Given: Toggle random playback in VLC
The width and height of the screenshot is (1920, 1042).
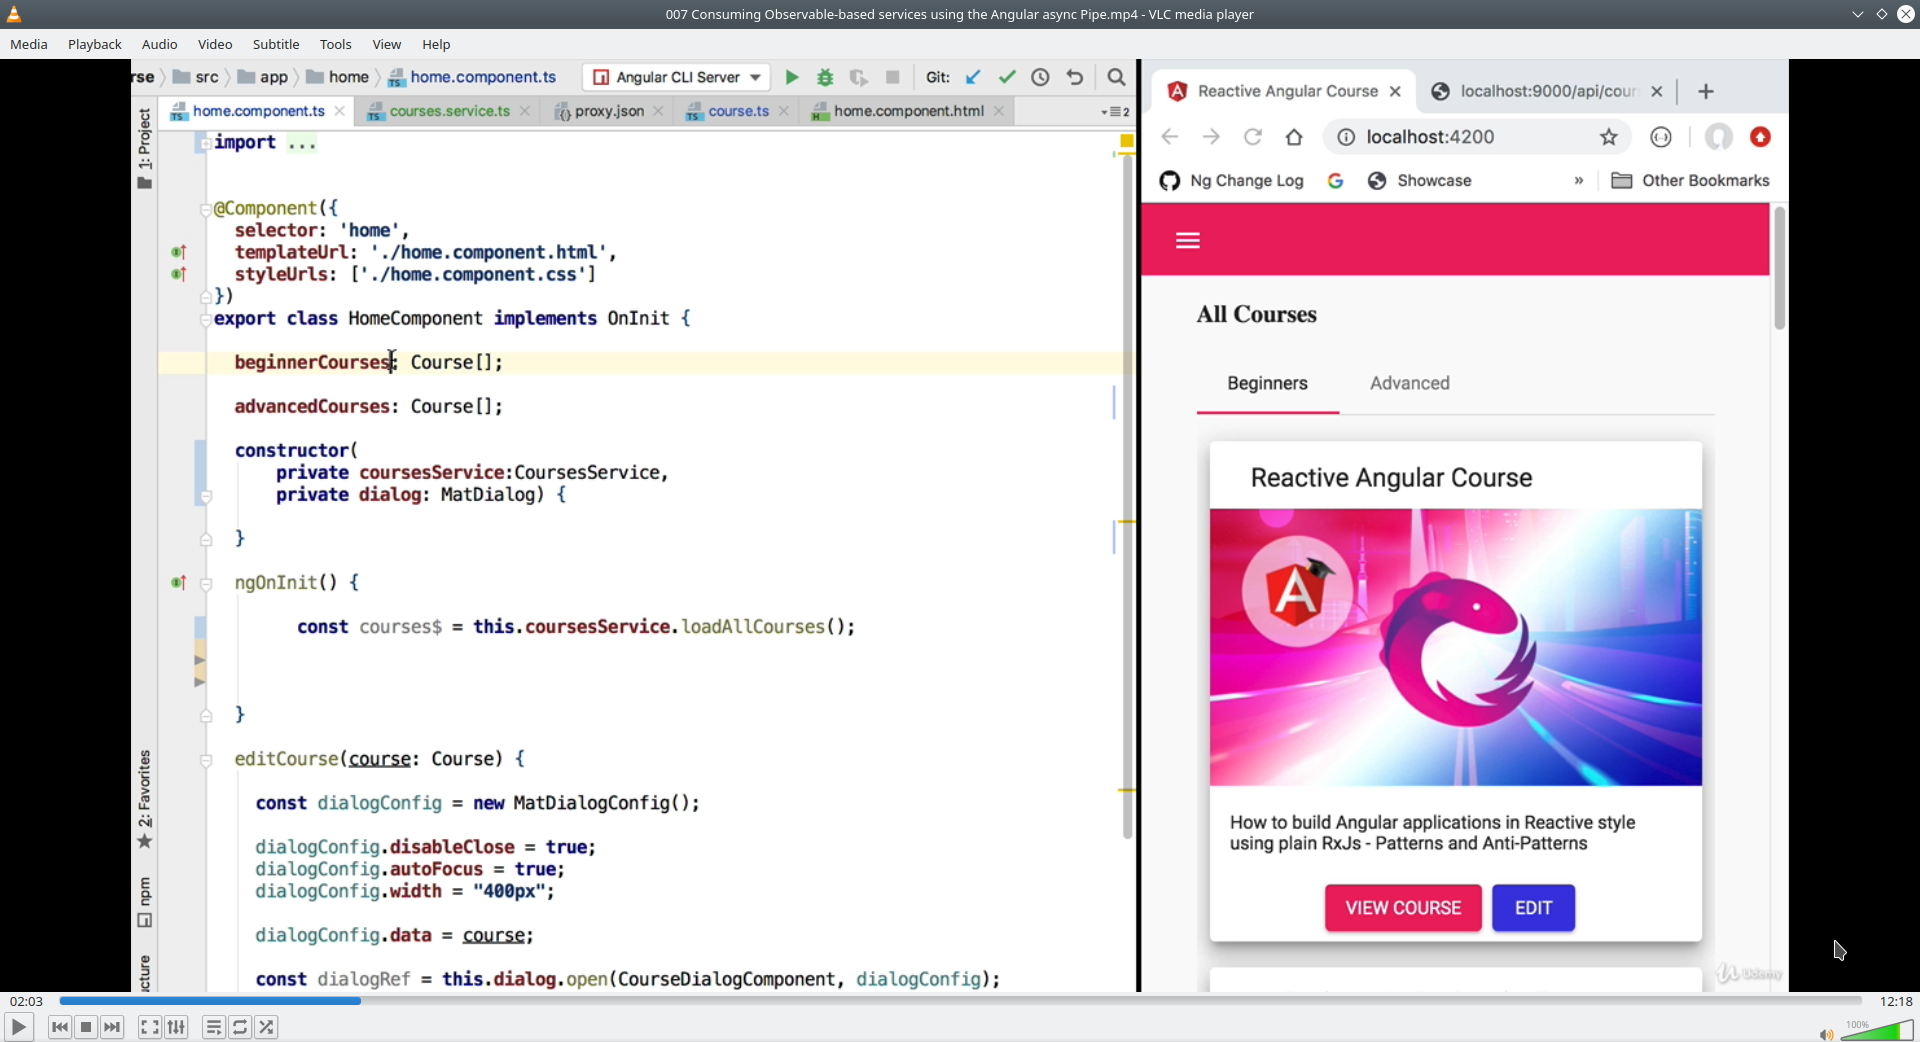Looking at the screenshot, I should click(266, 1027).
